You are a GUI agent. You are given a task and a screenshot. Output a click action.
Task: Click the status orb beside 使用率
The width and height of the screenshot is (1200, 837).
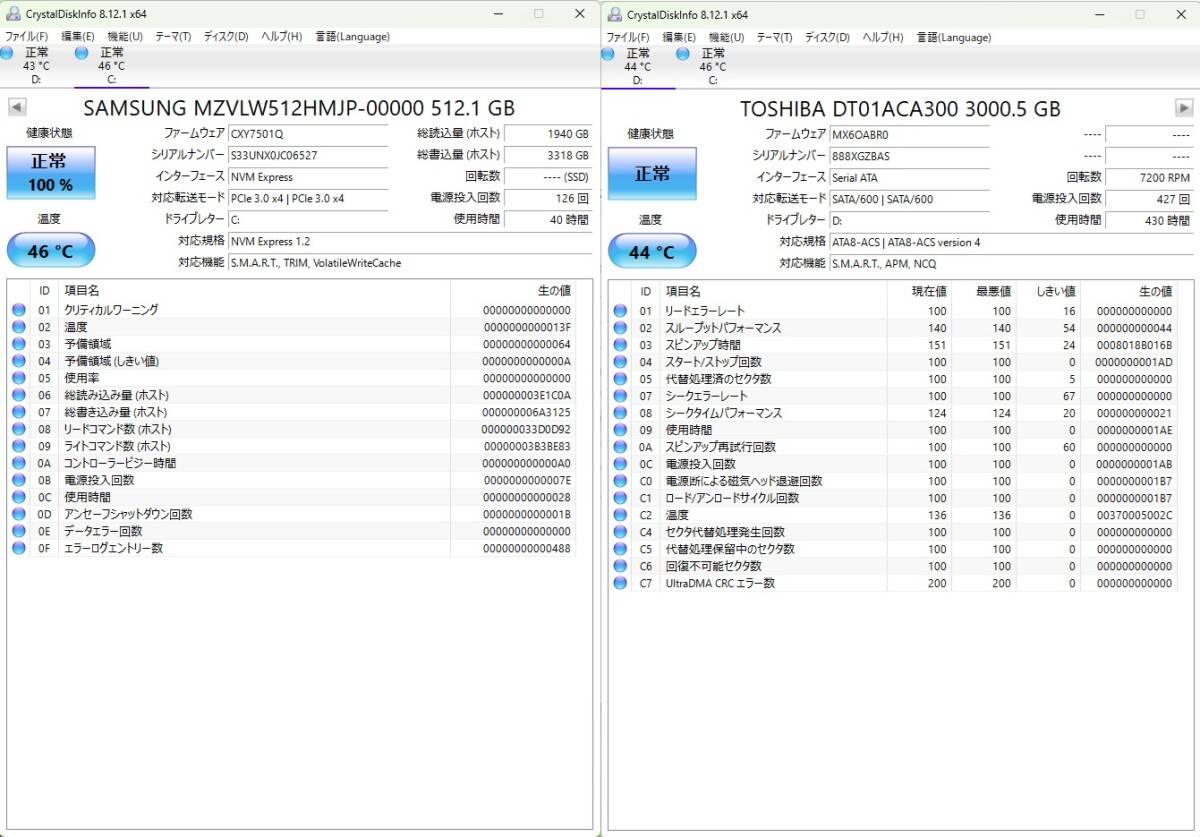coord(18,378)
